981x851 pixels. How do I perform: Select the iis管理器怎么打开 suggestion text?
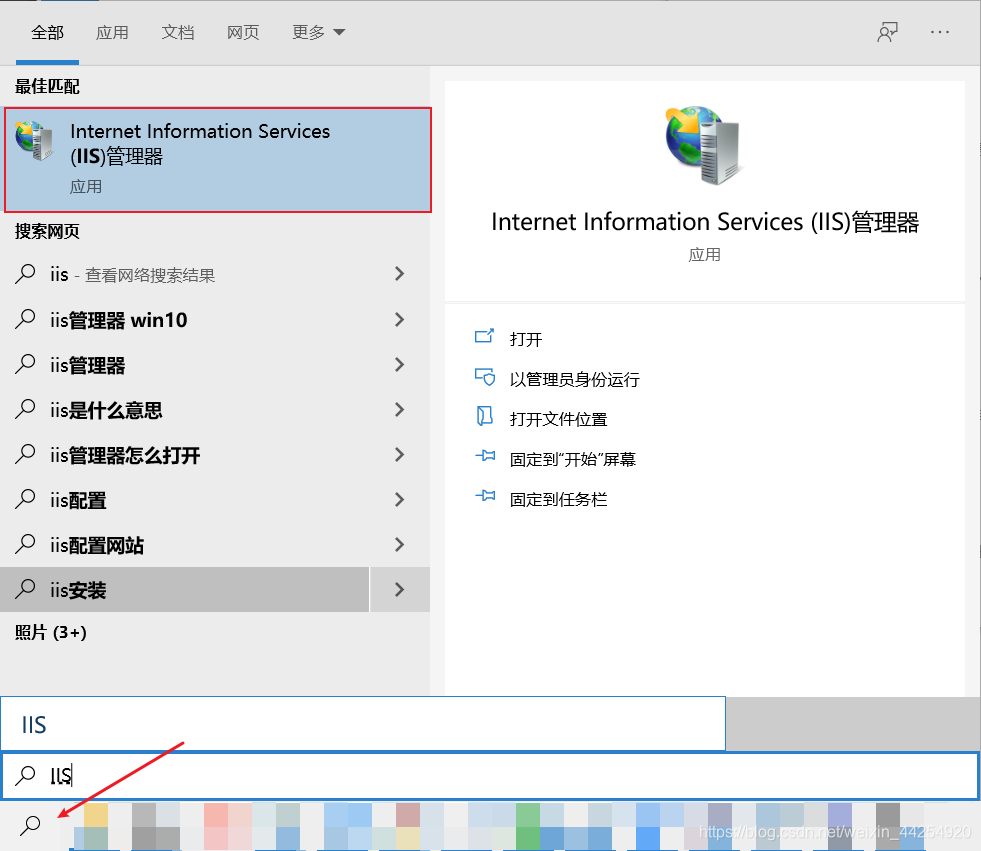tap(125, 455)
